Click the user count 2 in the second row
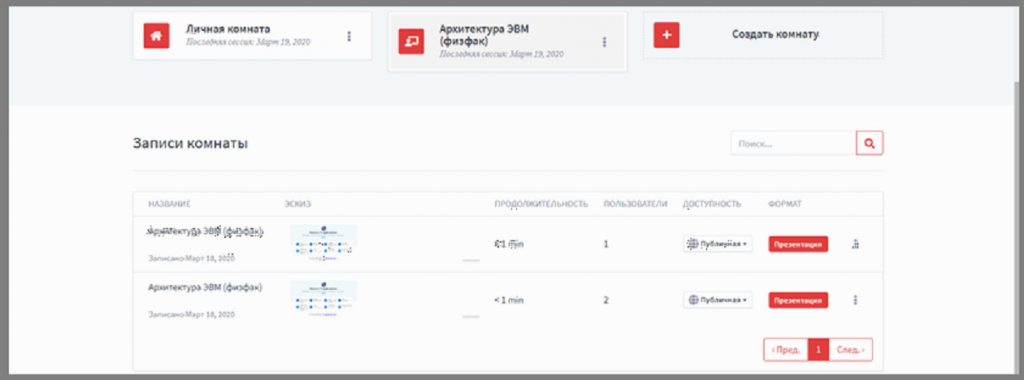 pos(606,300)
